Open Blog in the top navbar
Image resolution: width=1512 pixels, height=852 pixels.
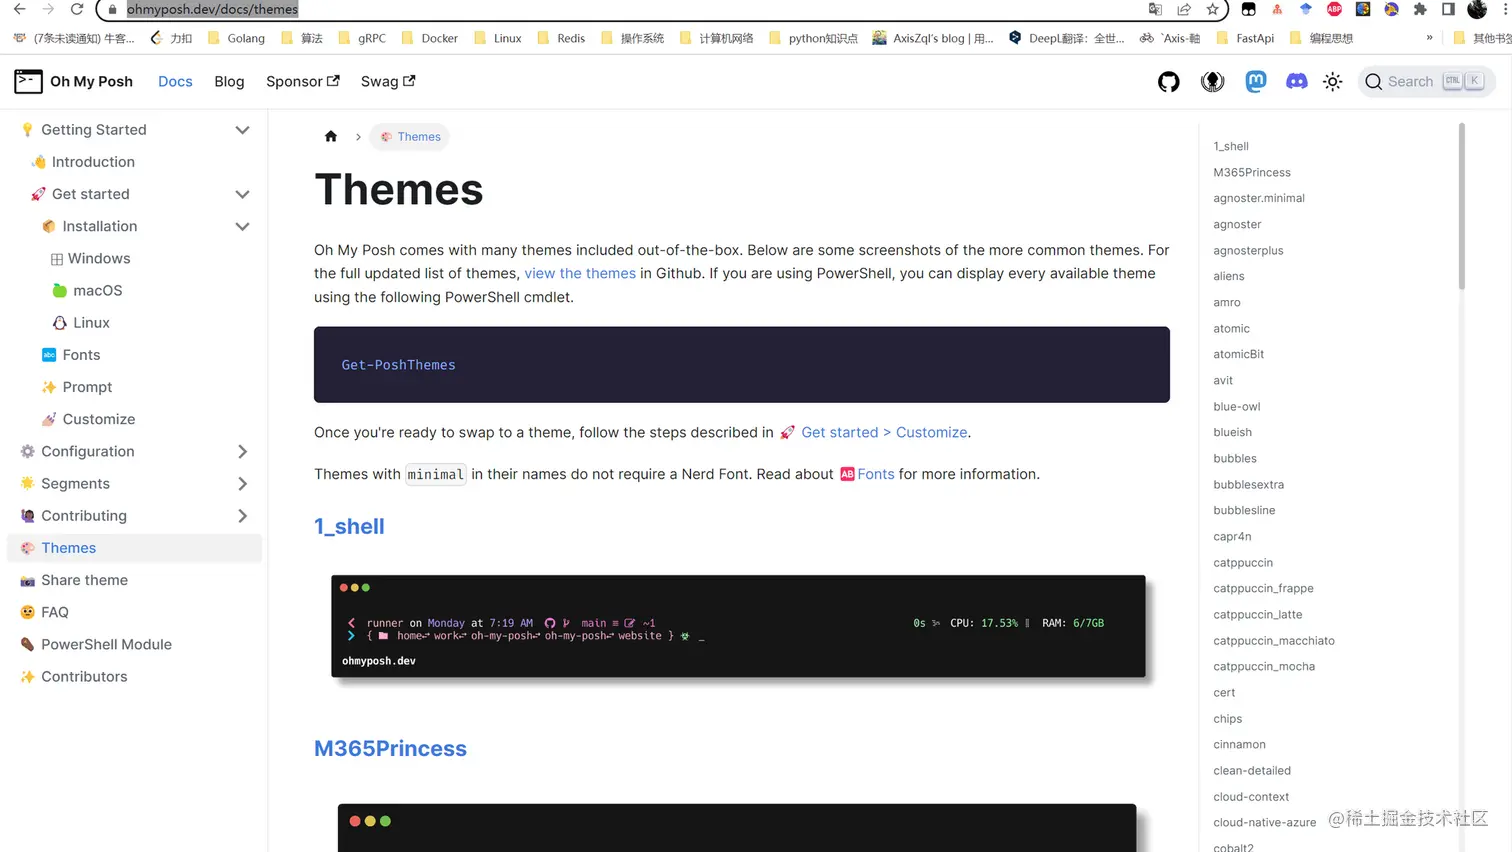(x=229, y=82)
